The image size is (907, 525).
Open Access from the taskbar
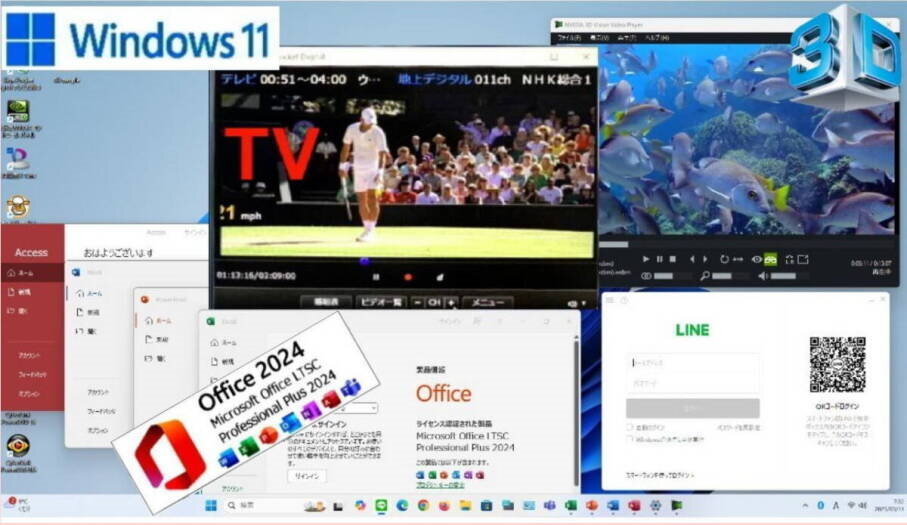click(634, 506)
